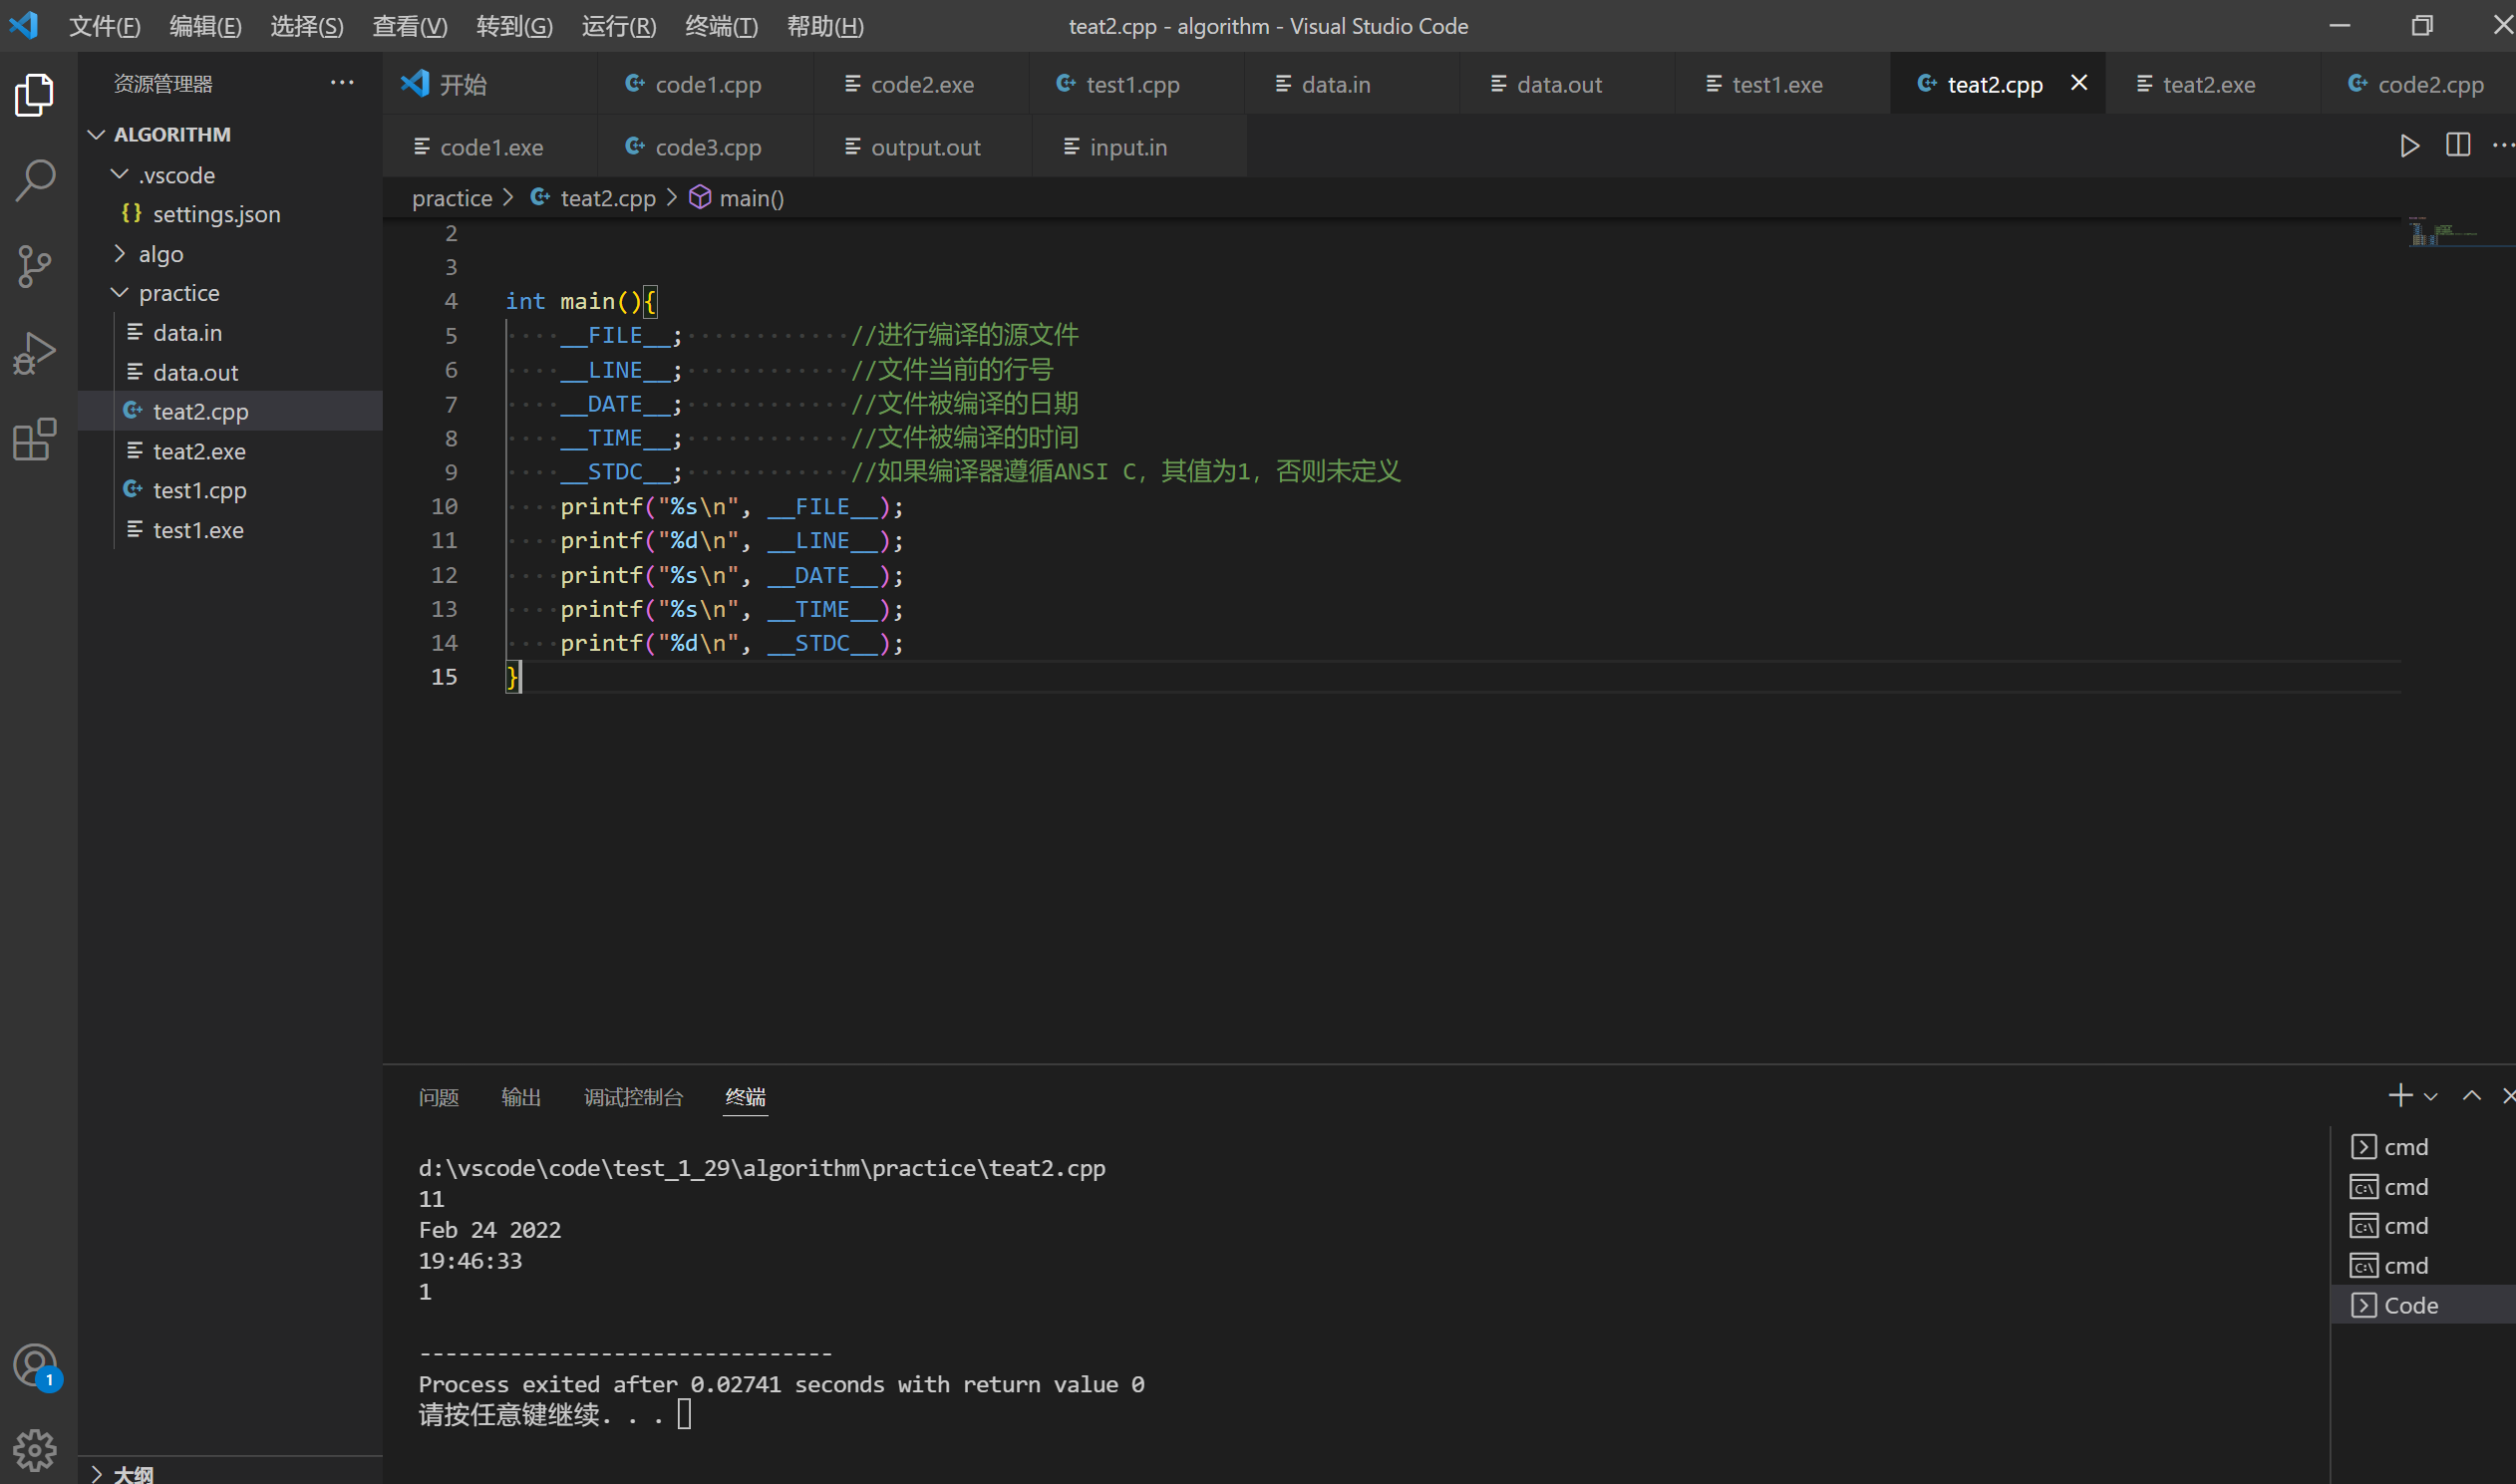This screenshot has height=1484, width=2516.
Task: Open the 编辑(E) Edit menu
Action: (x=206, y=26)
